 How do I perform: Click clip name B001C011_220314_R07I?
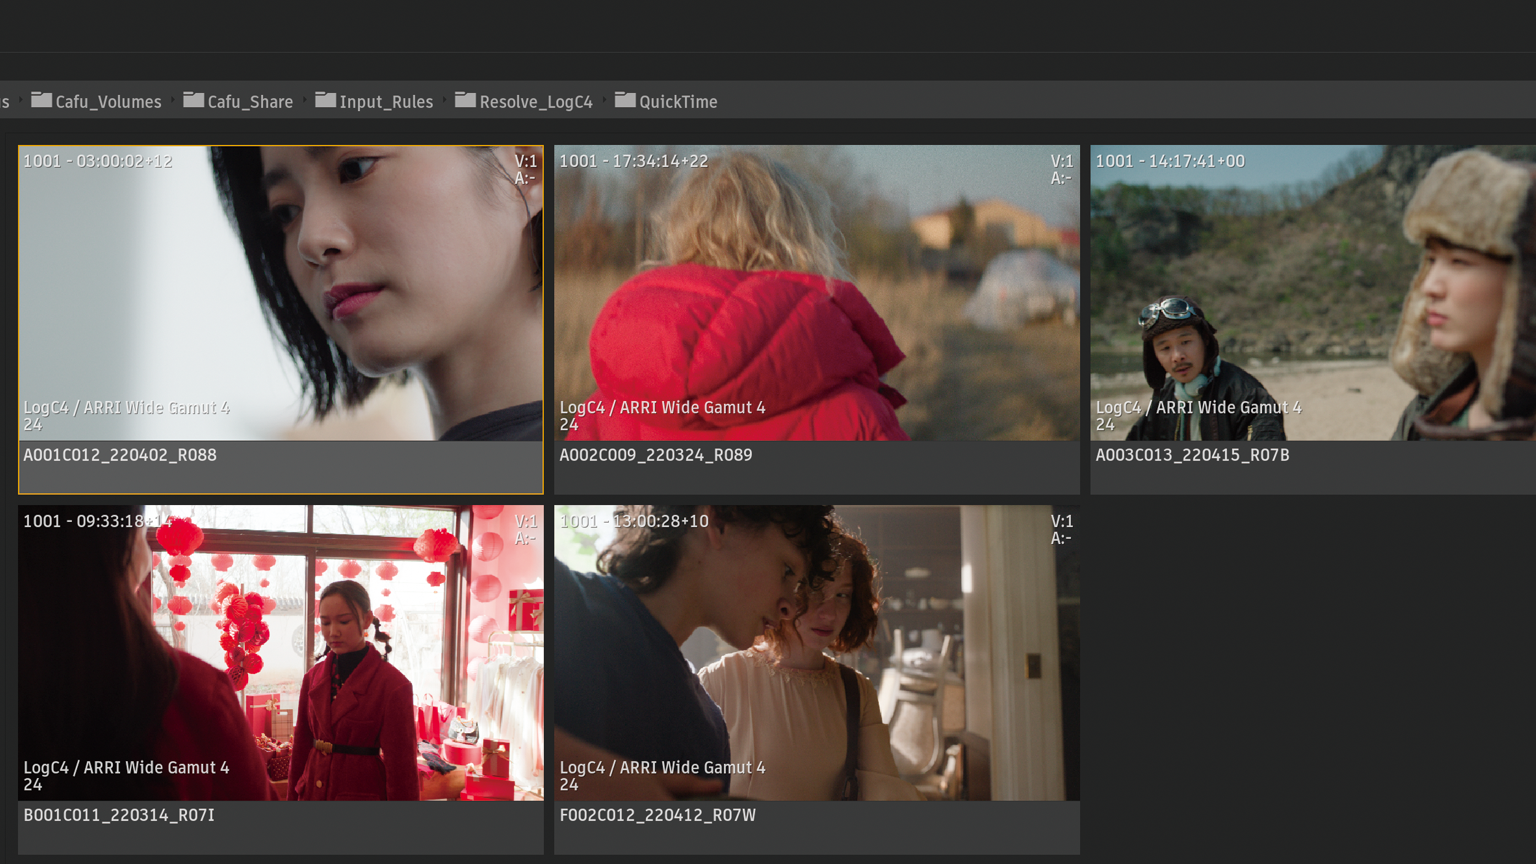119,815
